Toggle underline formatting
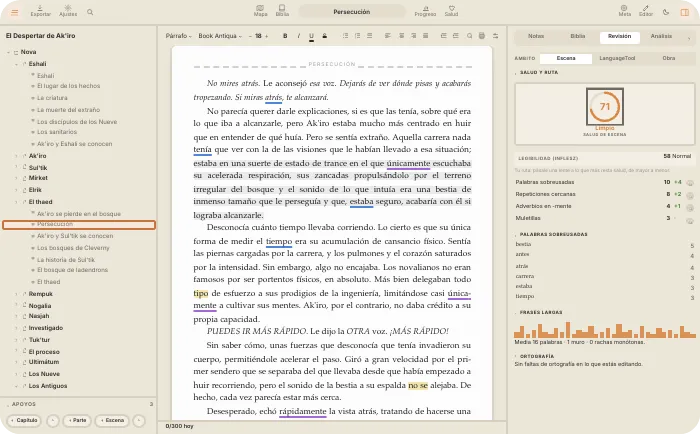This screenshot has height=434, width=700. pos(311,36)
